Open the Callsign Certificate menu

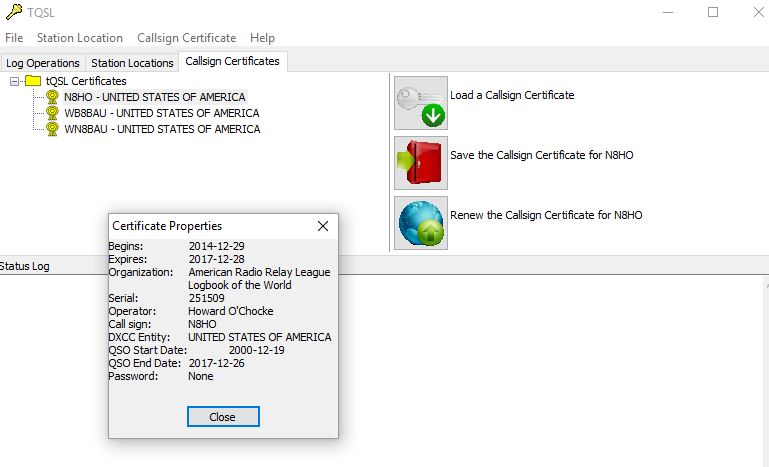pos(186,38)
